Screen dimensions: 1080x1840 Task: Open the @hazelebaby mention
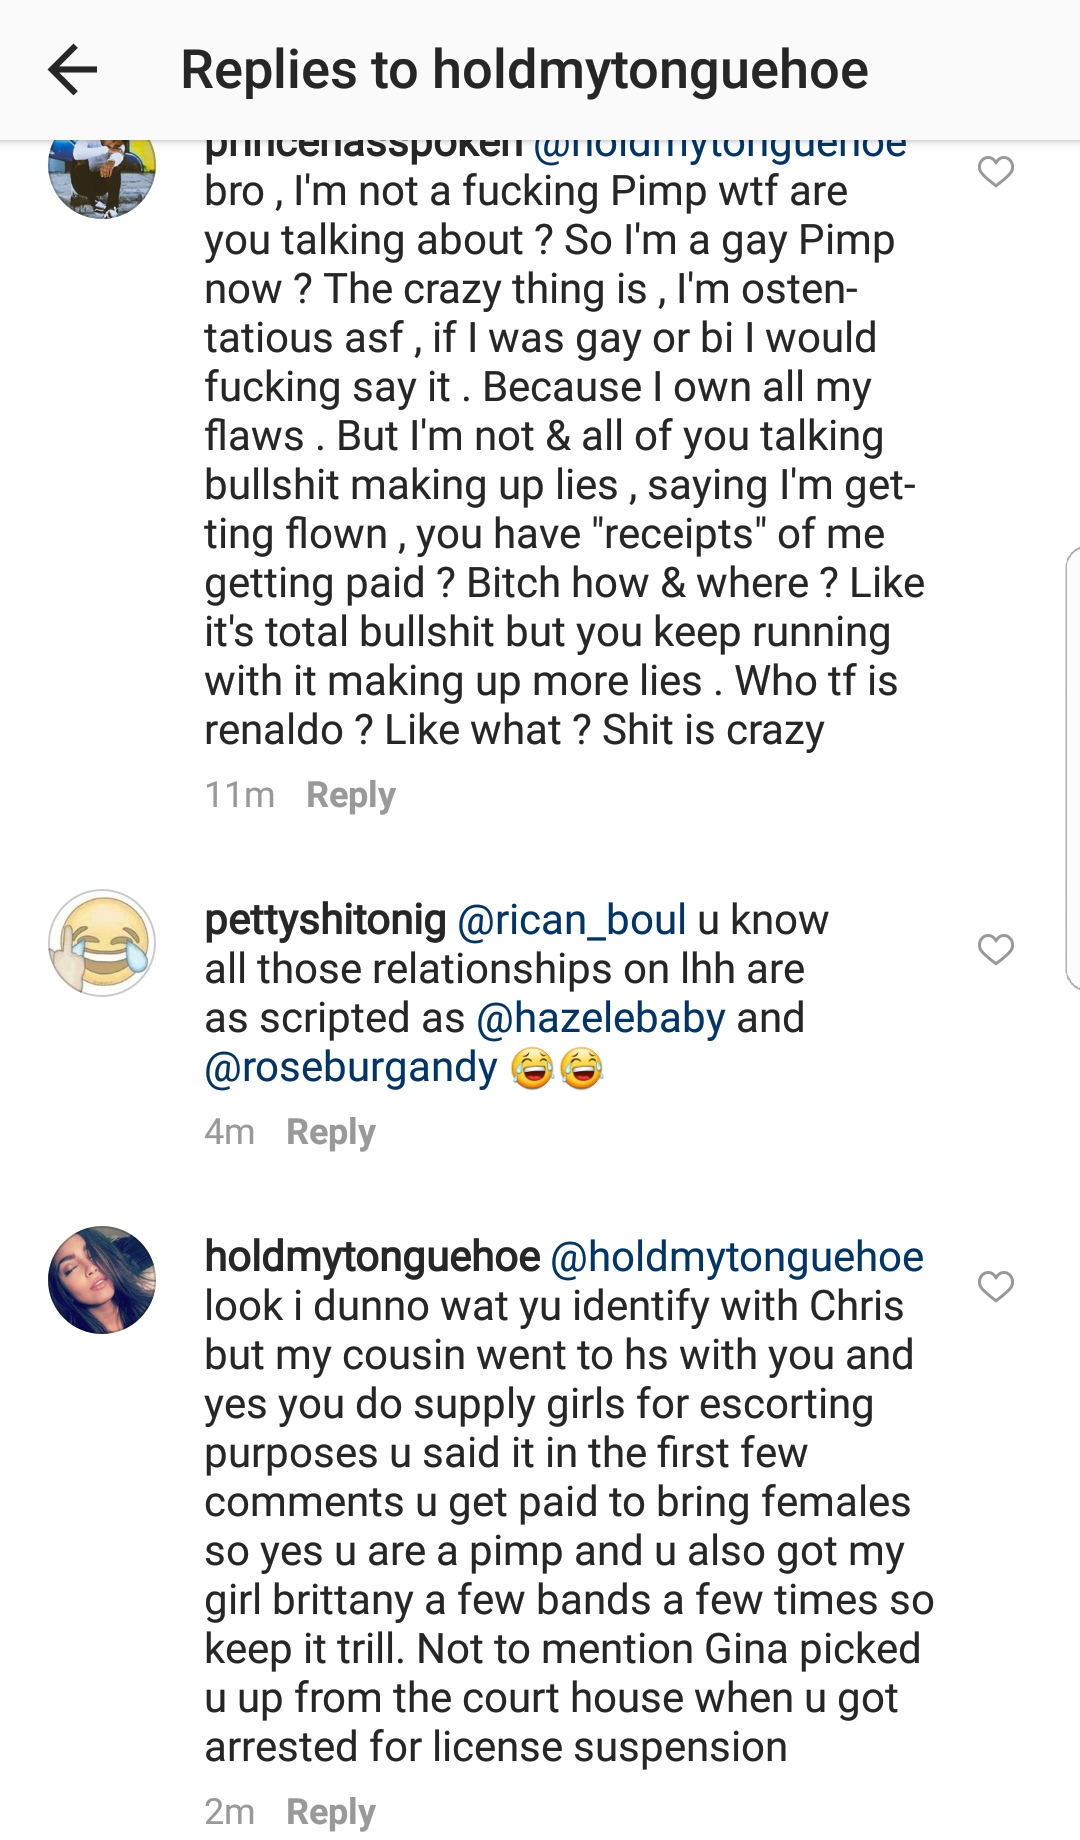[601, 1018]
